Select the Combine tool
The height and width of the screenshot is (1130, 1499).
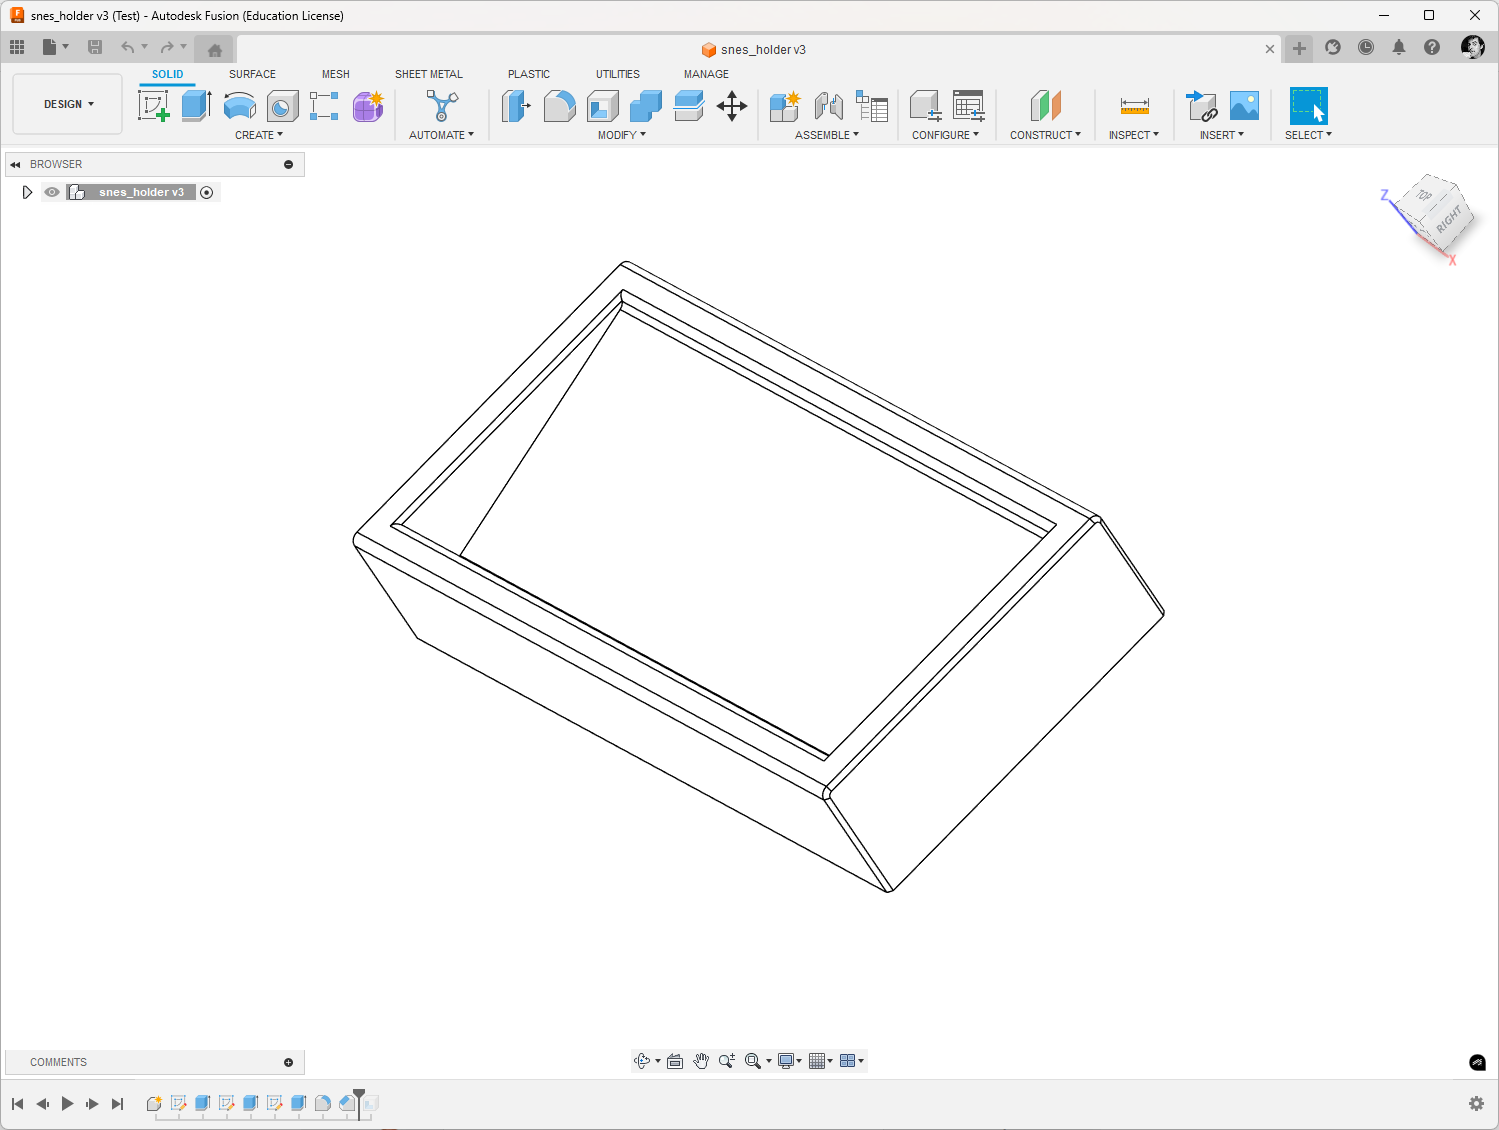(646, 105)
